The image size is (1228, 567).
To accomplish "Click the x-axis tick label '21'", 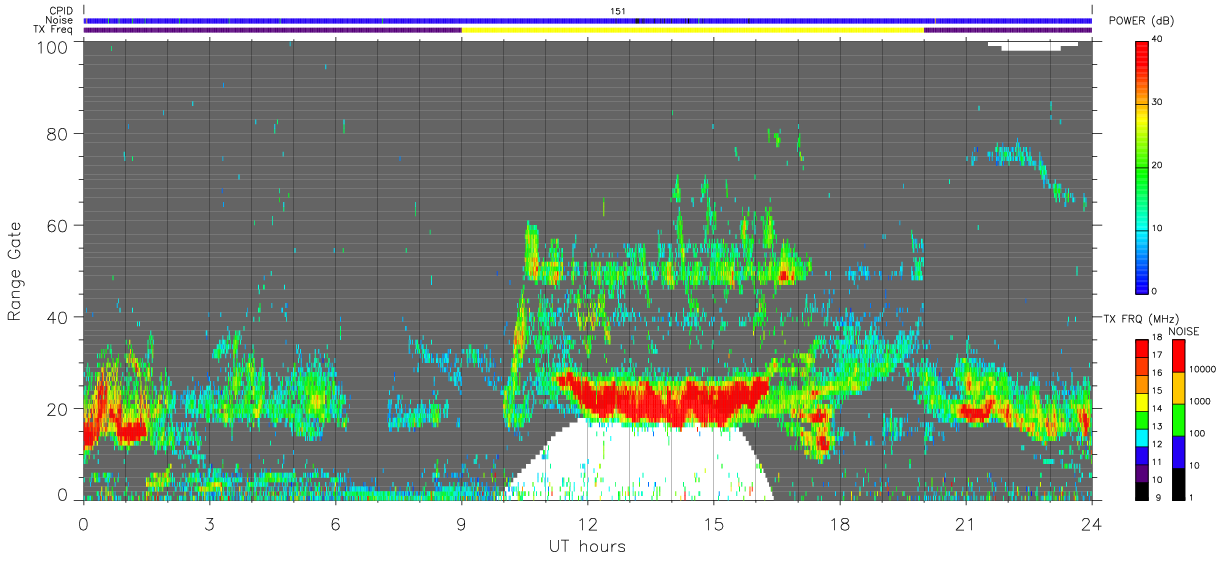I will [965, 524].
